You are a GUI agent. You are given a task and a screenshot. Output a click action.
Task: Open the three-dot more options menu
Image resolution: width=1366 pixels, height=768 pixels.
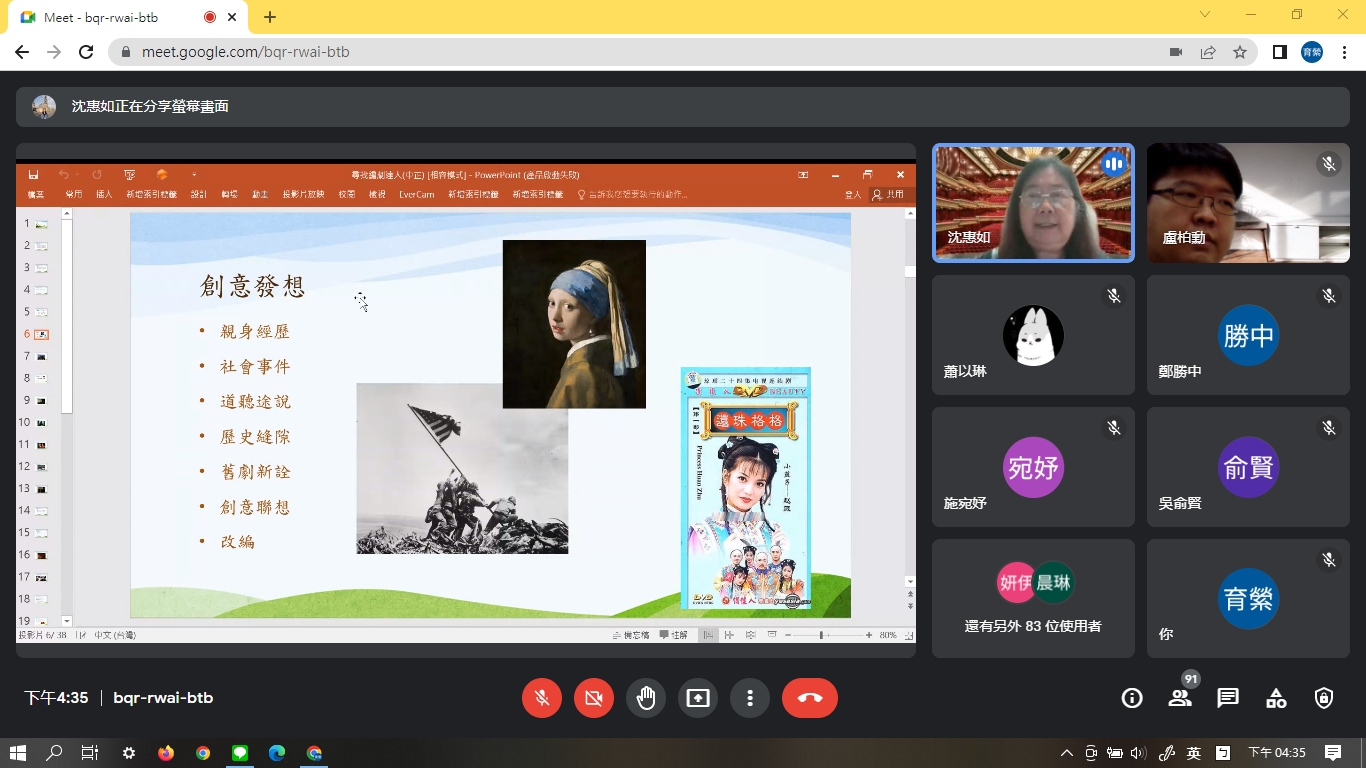[750, 698]
